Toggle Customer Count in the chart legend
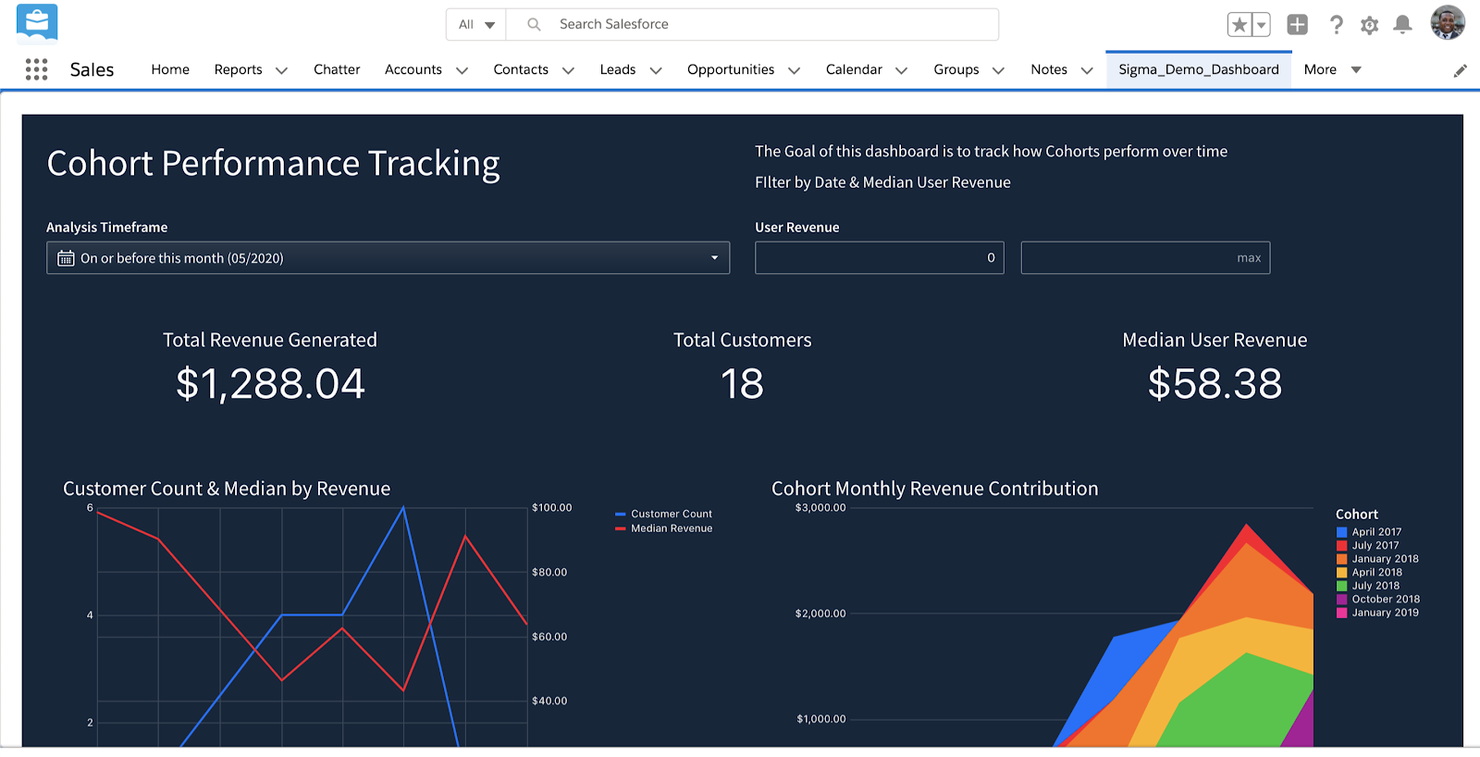 click(x=663, y=513)
